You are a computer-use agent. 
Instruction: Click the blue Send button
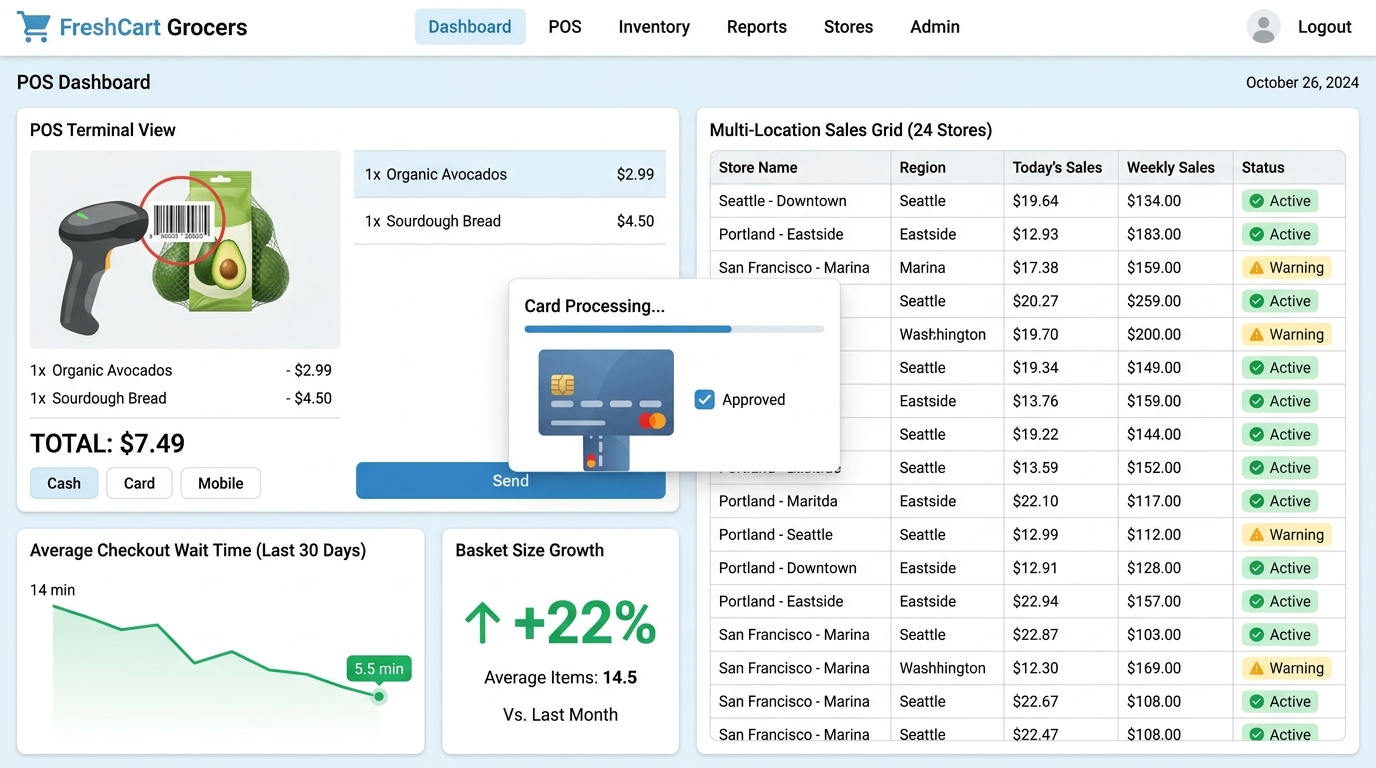(511, 481)
